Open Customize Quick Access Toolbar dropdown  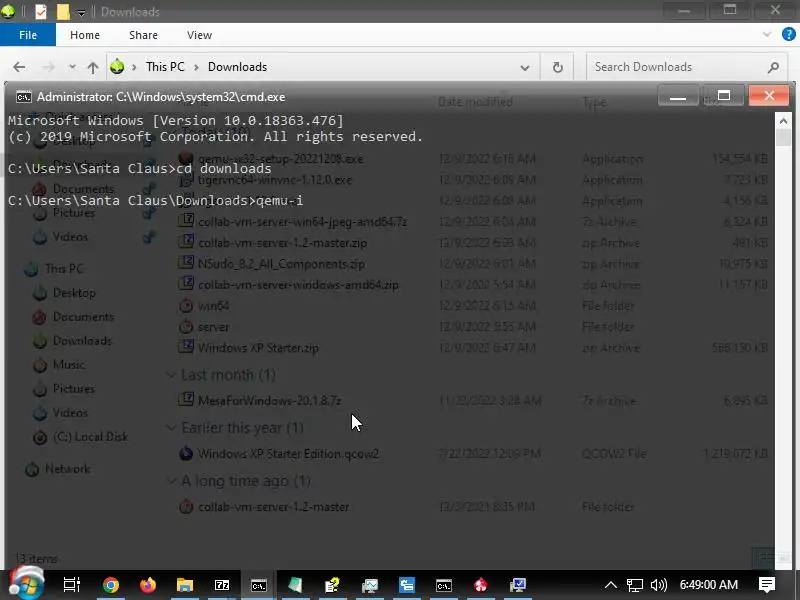click(x=81, y=12)
